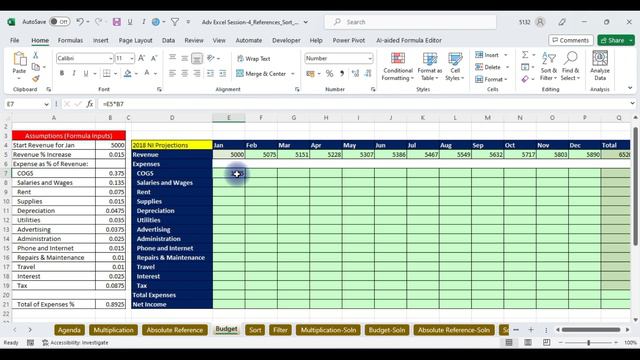Select the Budget-Soln sheet tab

(387, 330)
